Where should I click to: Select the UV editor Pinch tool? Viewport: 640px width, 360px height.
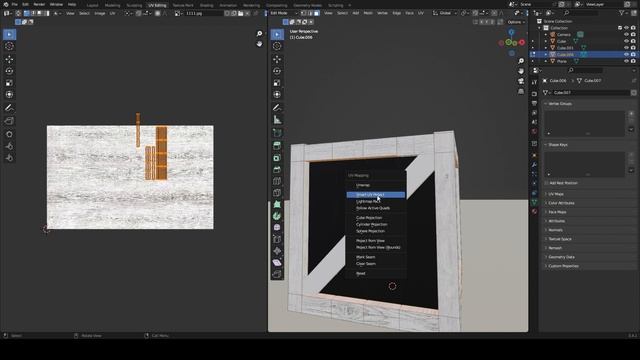pos(9,158)
